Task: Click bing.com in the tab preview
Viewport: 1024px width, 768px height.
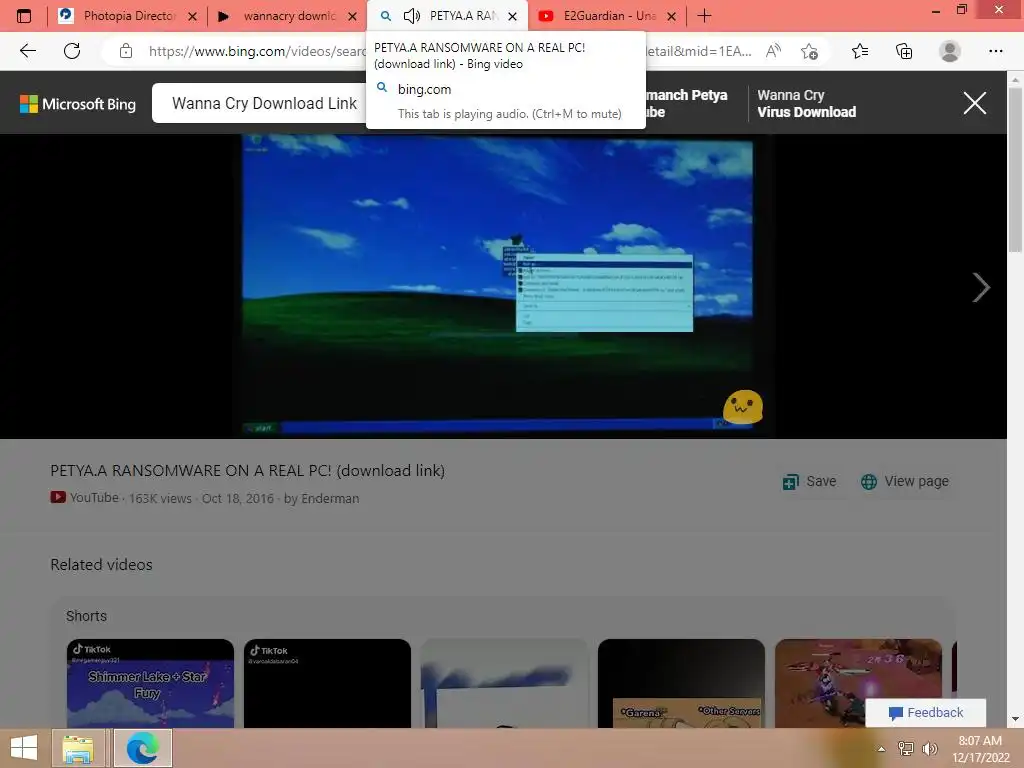Action: tap(424, 89)
